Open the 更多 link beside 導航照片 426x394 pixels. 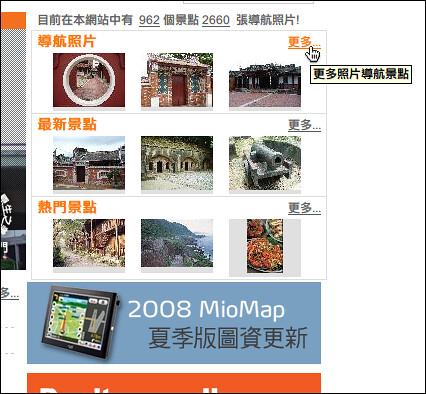tap(304, 42)
